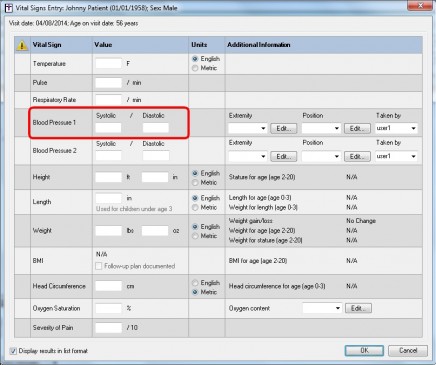Screen dimensions: 436x365
Task: Click the Respiratory Rate value field
Action: (x=109, y=100)
